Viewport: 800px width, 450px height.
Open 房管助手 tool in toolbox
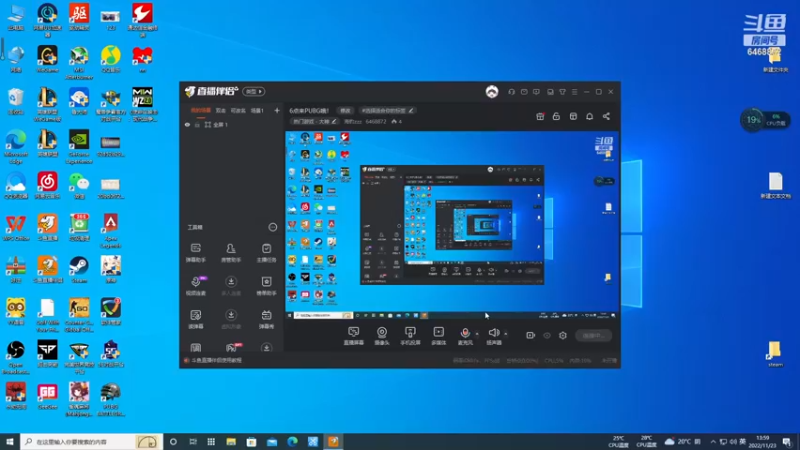pos(231,253)
